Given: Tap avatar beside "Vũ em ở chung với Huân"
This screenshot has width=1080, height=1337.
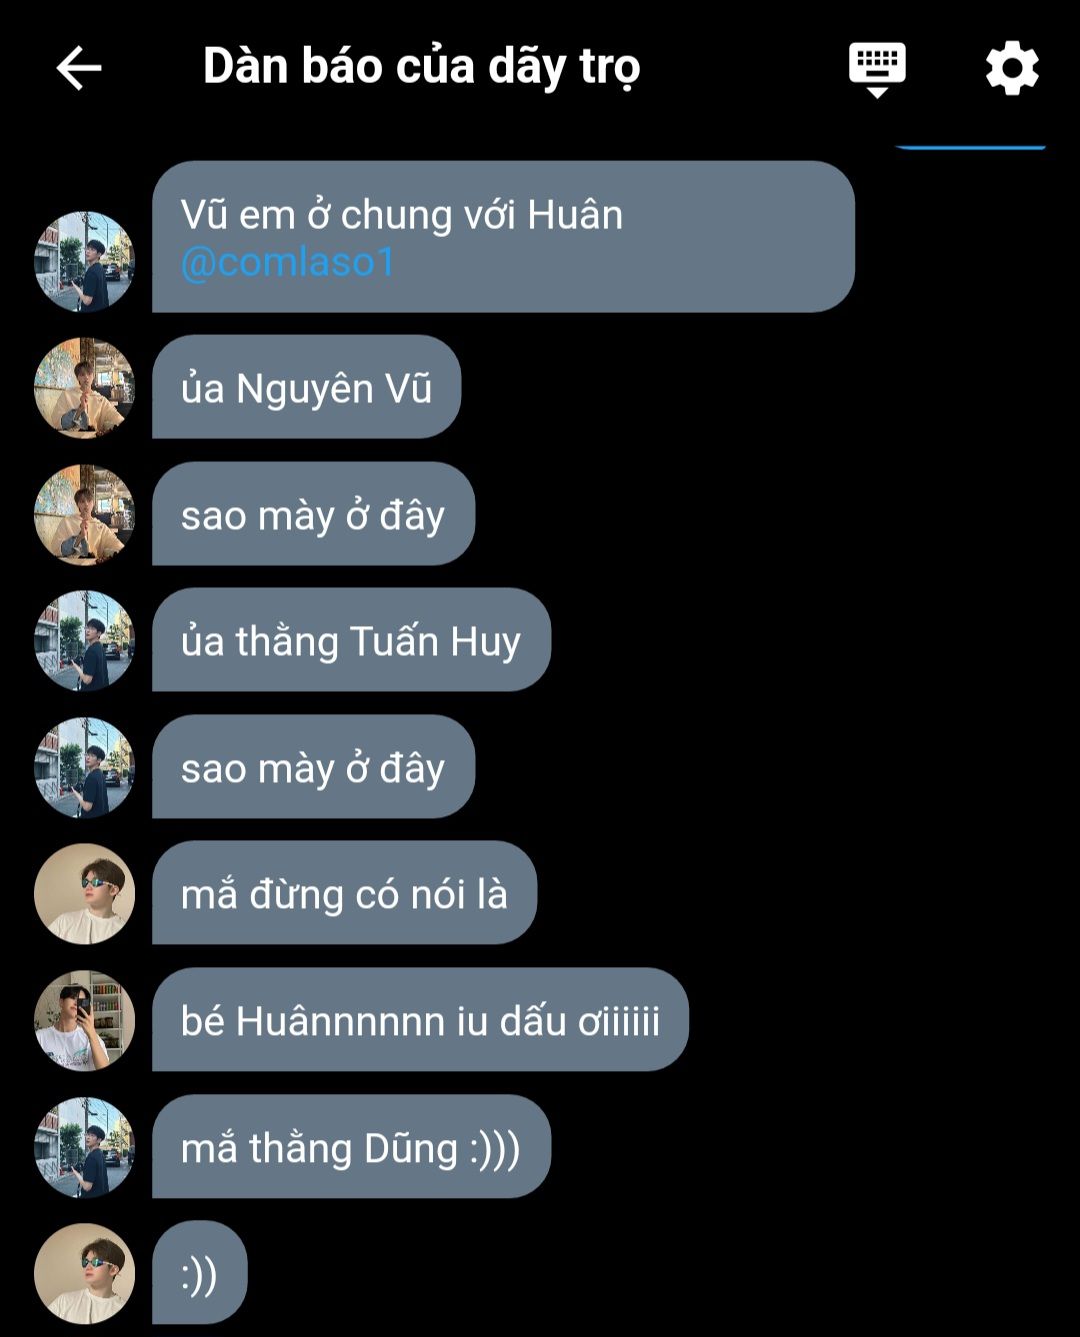Looking at the screenshot, I should point(84,261).
